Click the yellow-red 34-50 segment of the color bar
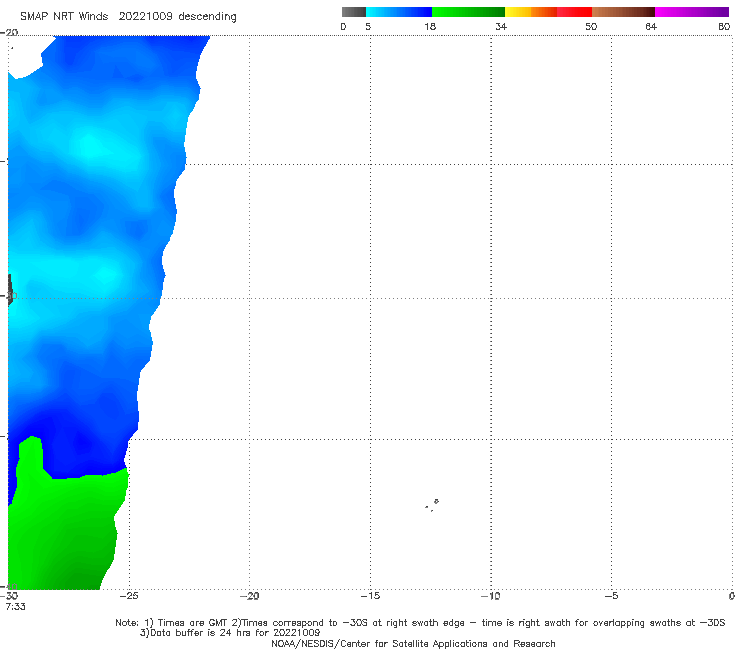740x650 pixels. point(548,12)
